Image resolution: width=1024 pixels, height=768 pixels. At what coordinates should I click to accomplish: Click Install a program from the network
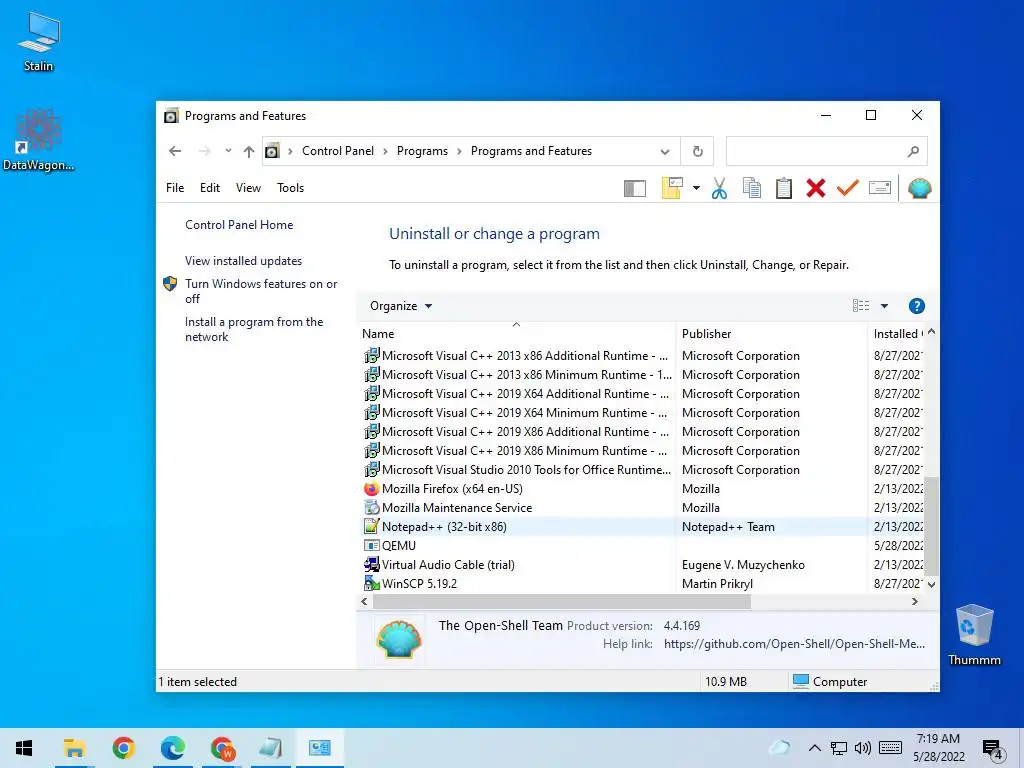click(254, 329)
